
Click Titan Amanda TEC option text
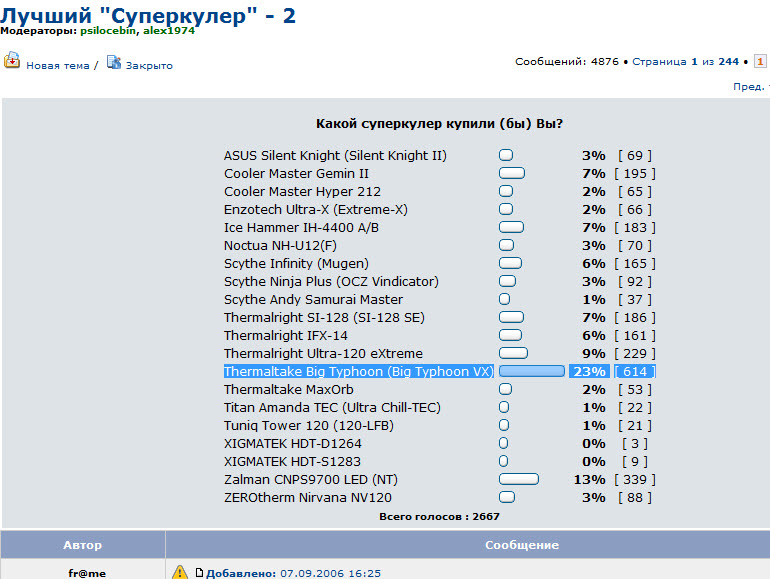(x=332, y=408)
